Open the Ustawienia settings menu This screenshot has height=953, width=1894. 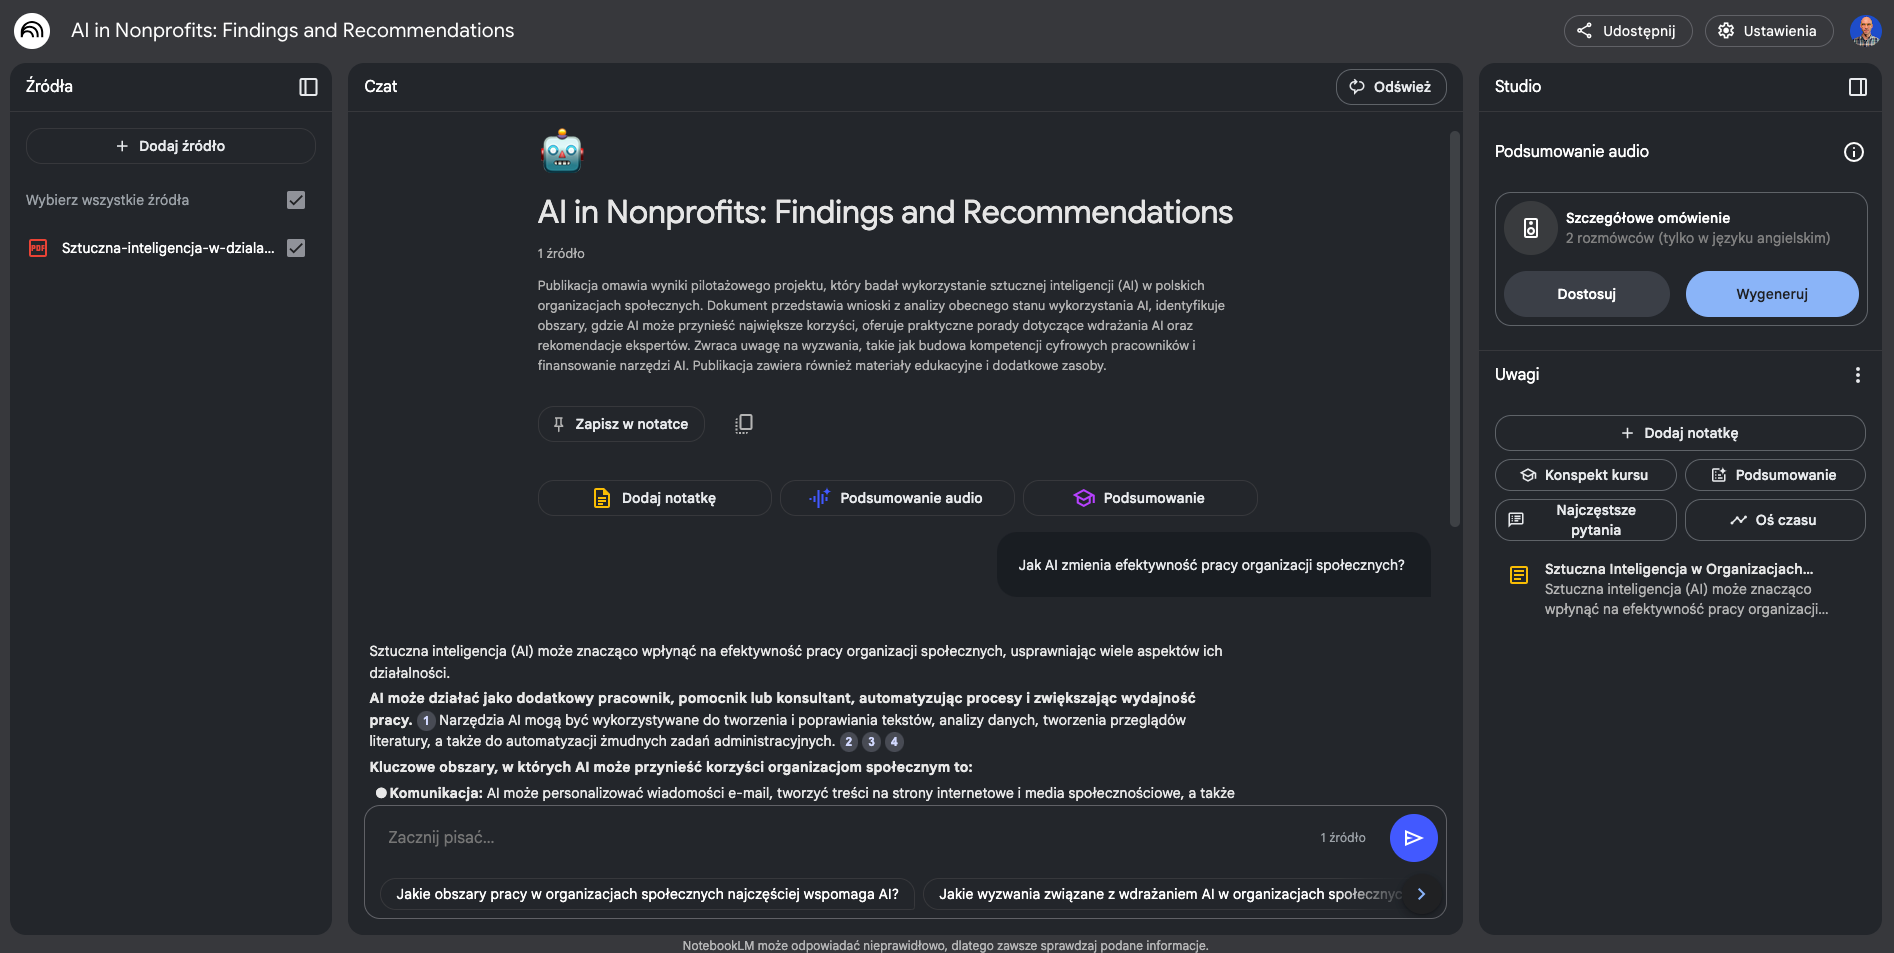tap(1768, 31)
